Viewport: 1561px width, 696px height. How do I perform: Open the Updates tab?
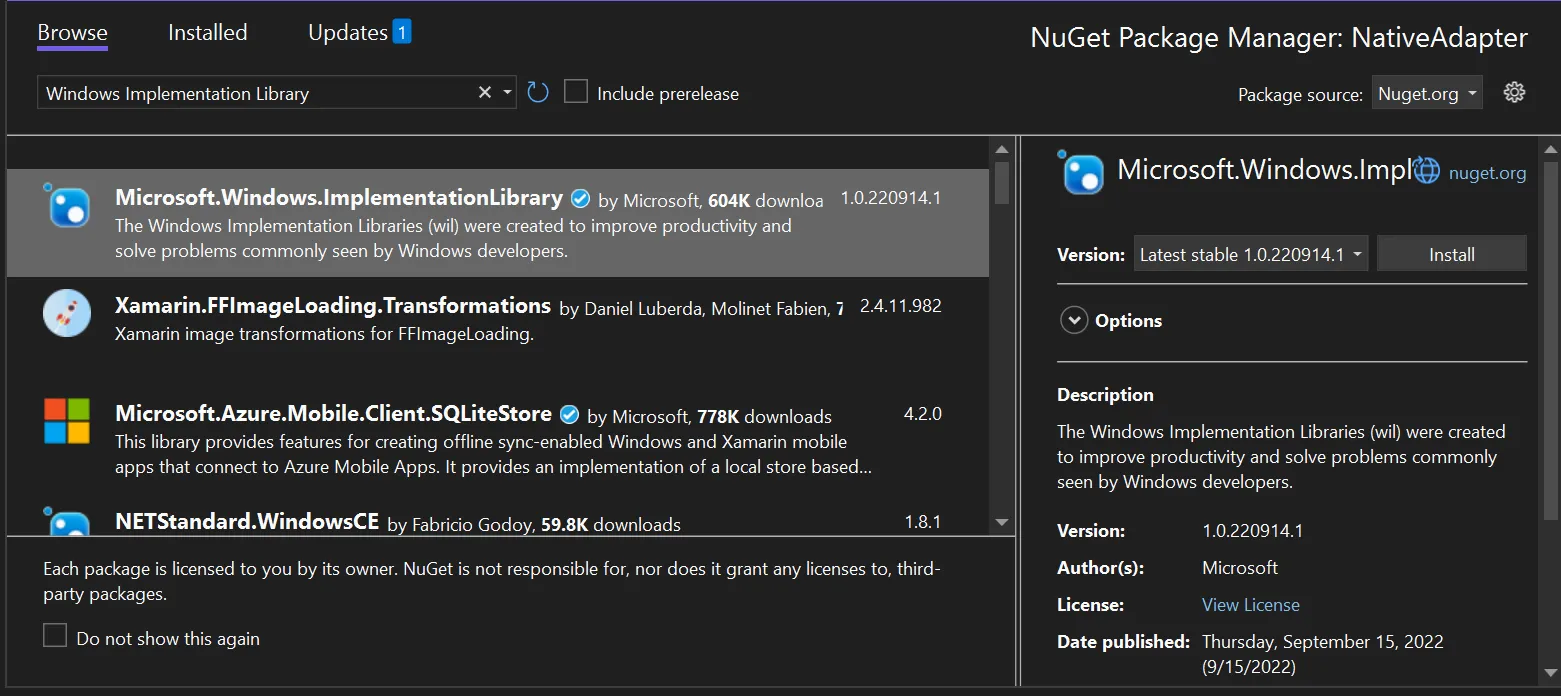click(346, 32)
